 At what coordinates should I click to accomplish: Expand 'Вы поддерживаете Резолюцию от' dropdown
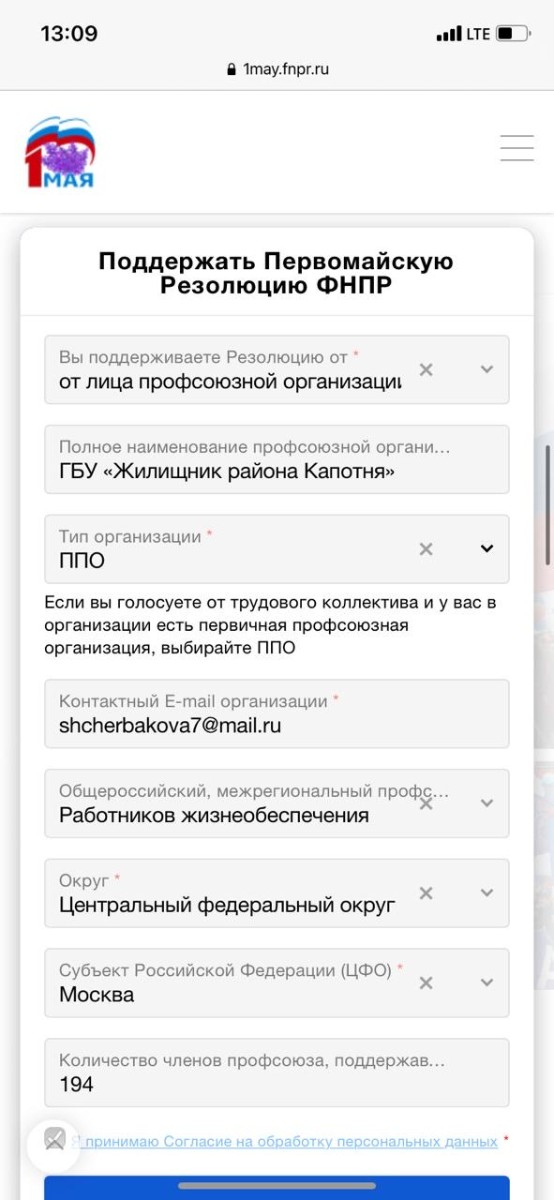click(487, 369)
